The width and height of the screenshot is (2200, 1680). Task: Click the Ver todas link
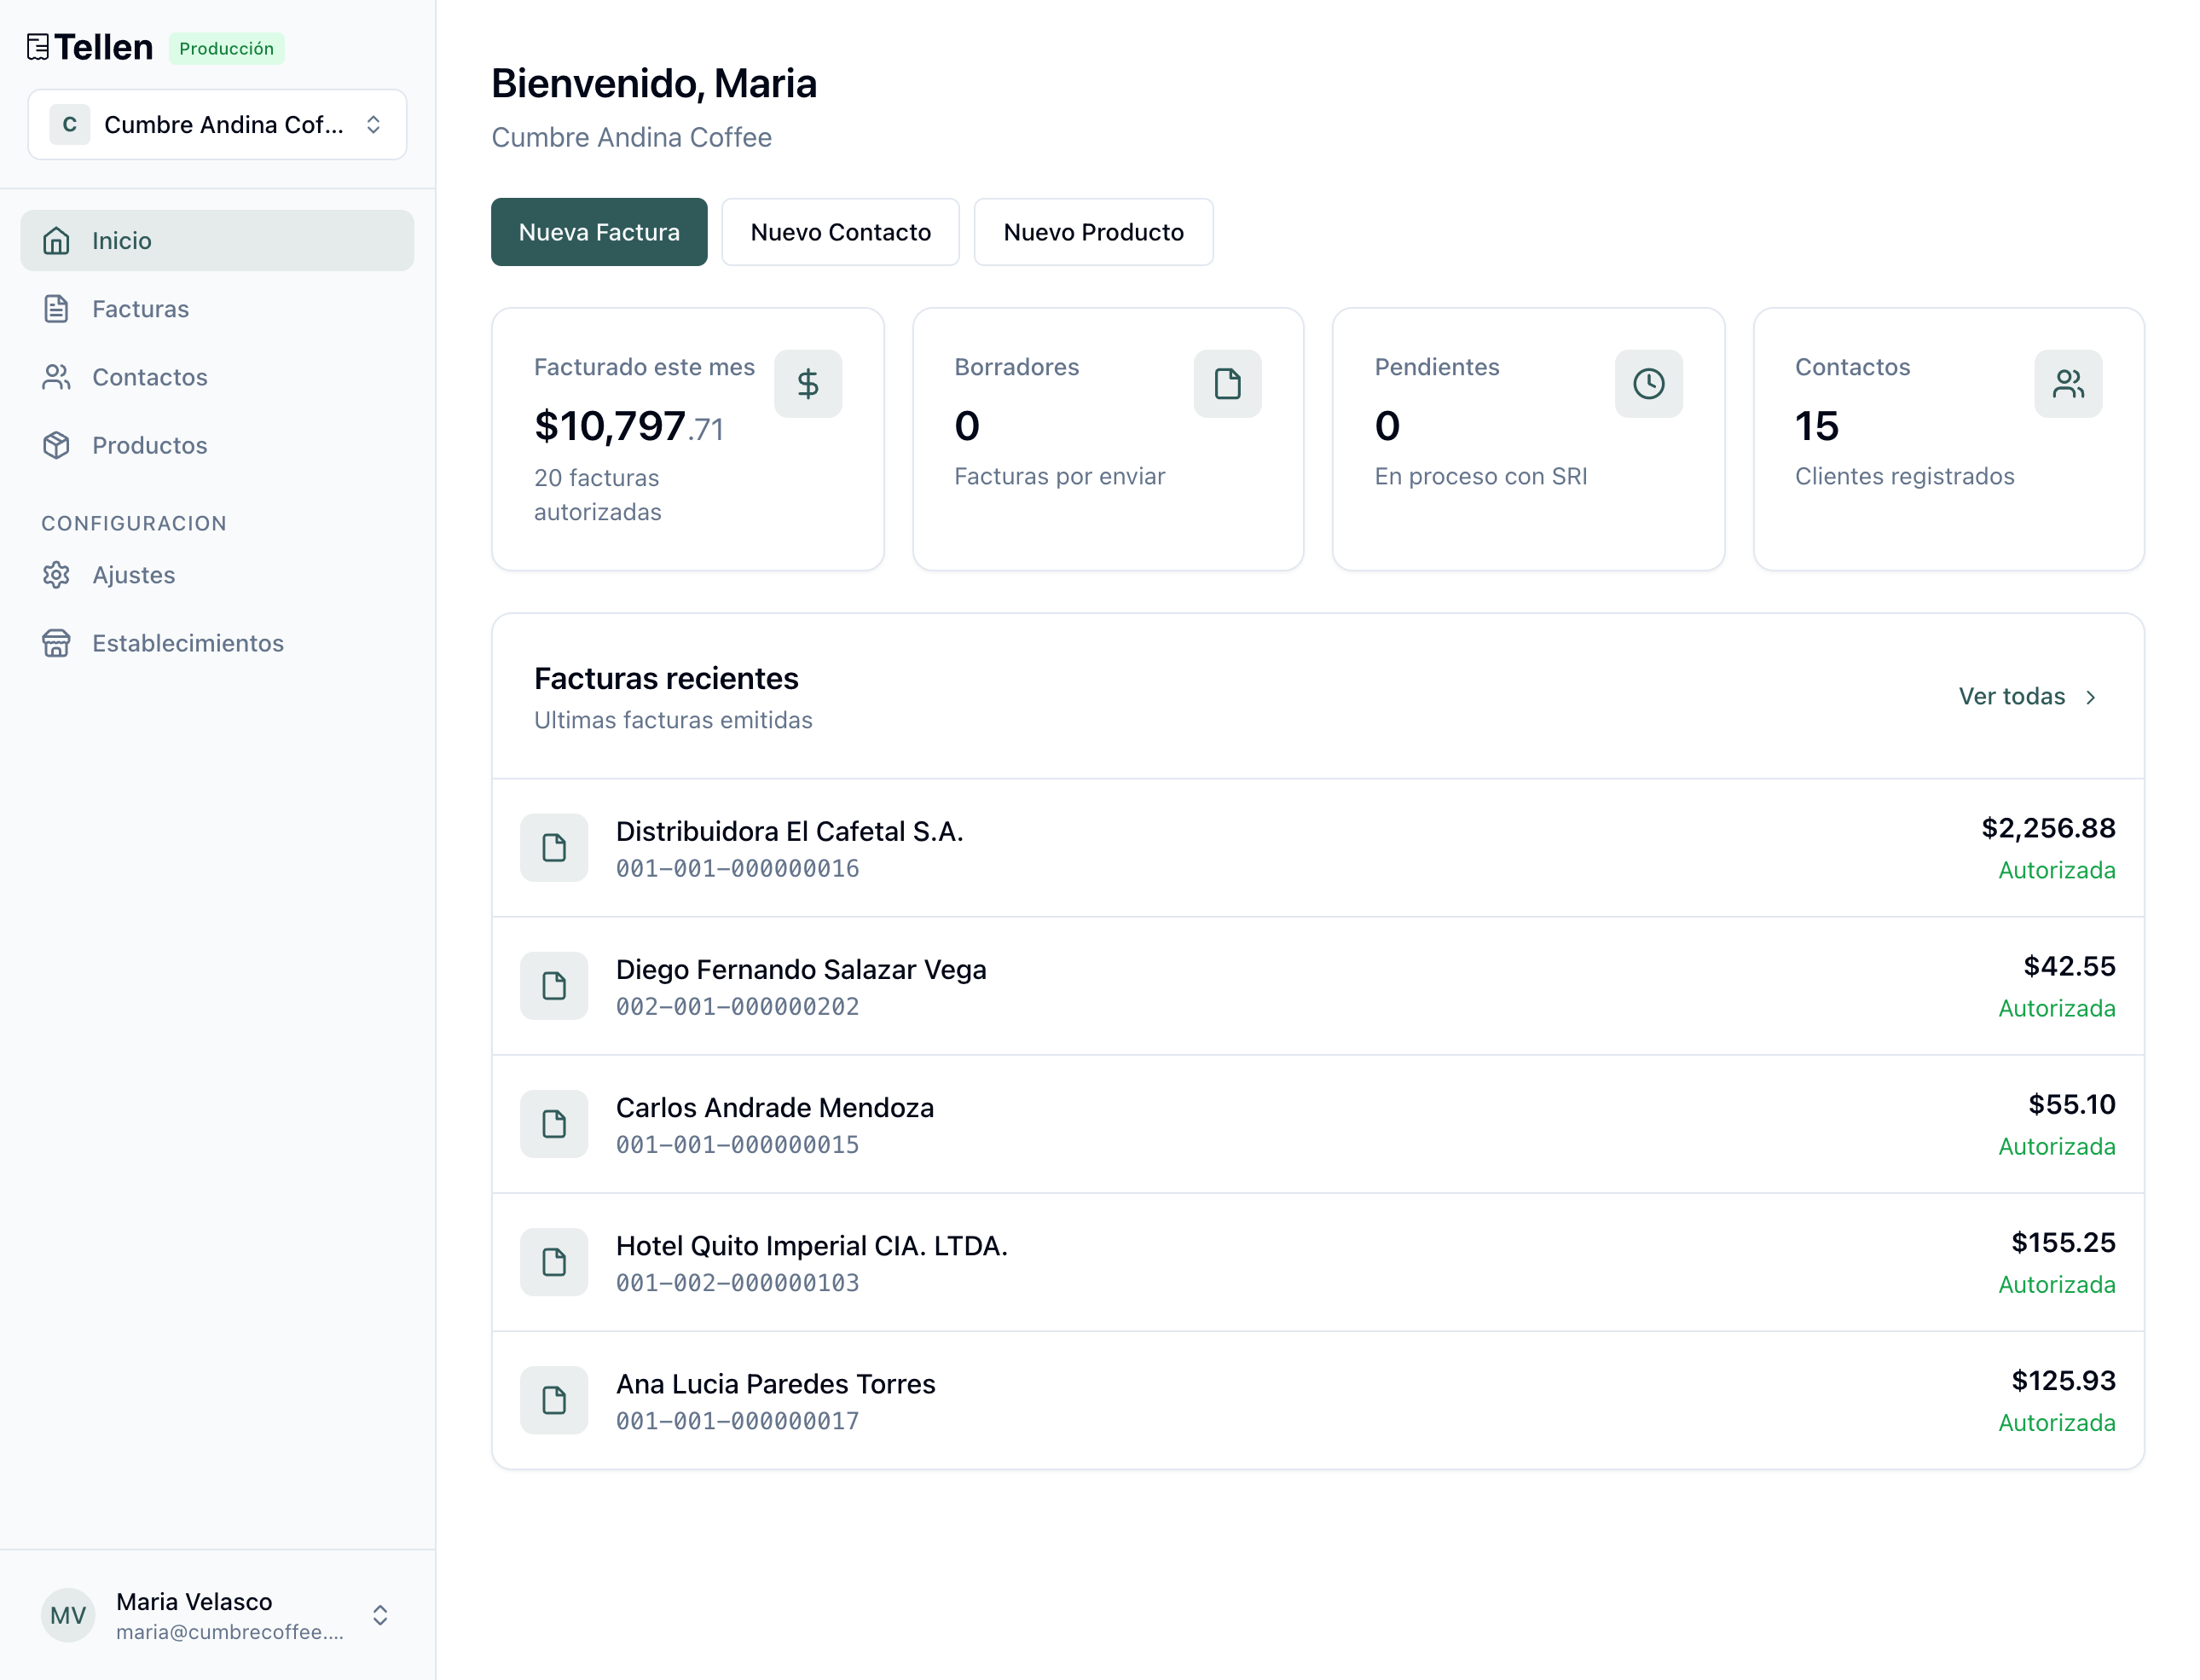click(2011, 697)
